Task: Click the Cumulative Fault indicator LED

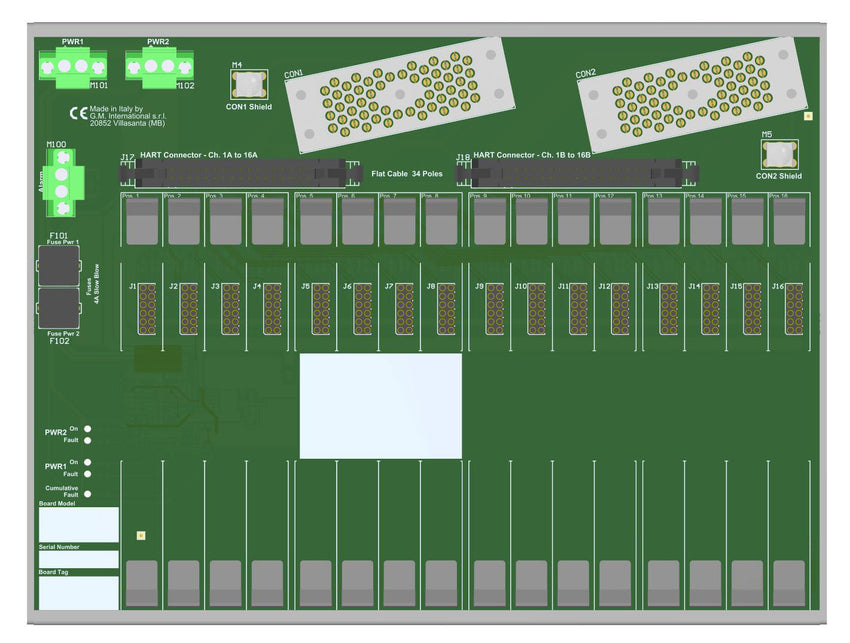Action: tap(88, 493)
